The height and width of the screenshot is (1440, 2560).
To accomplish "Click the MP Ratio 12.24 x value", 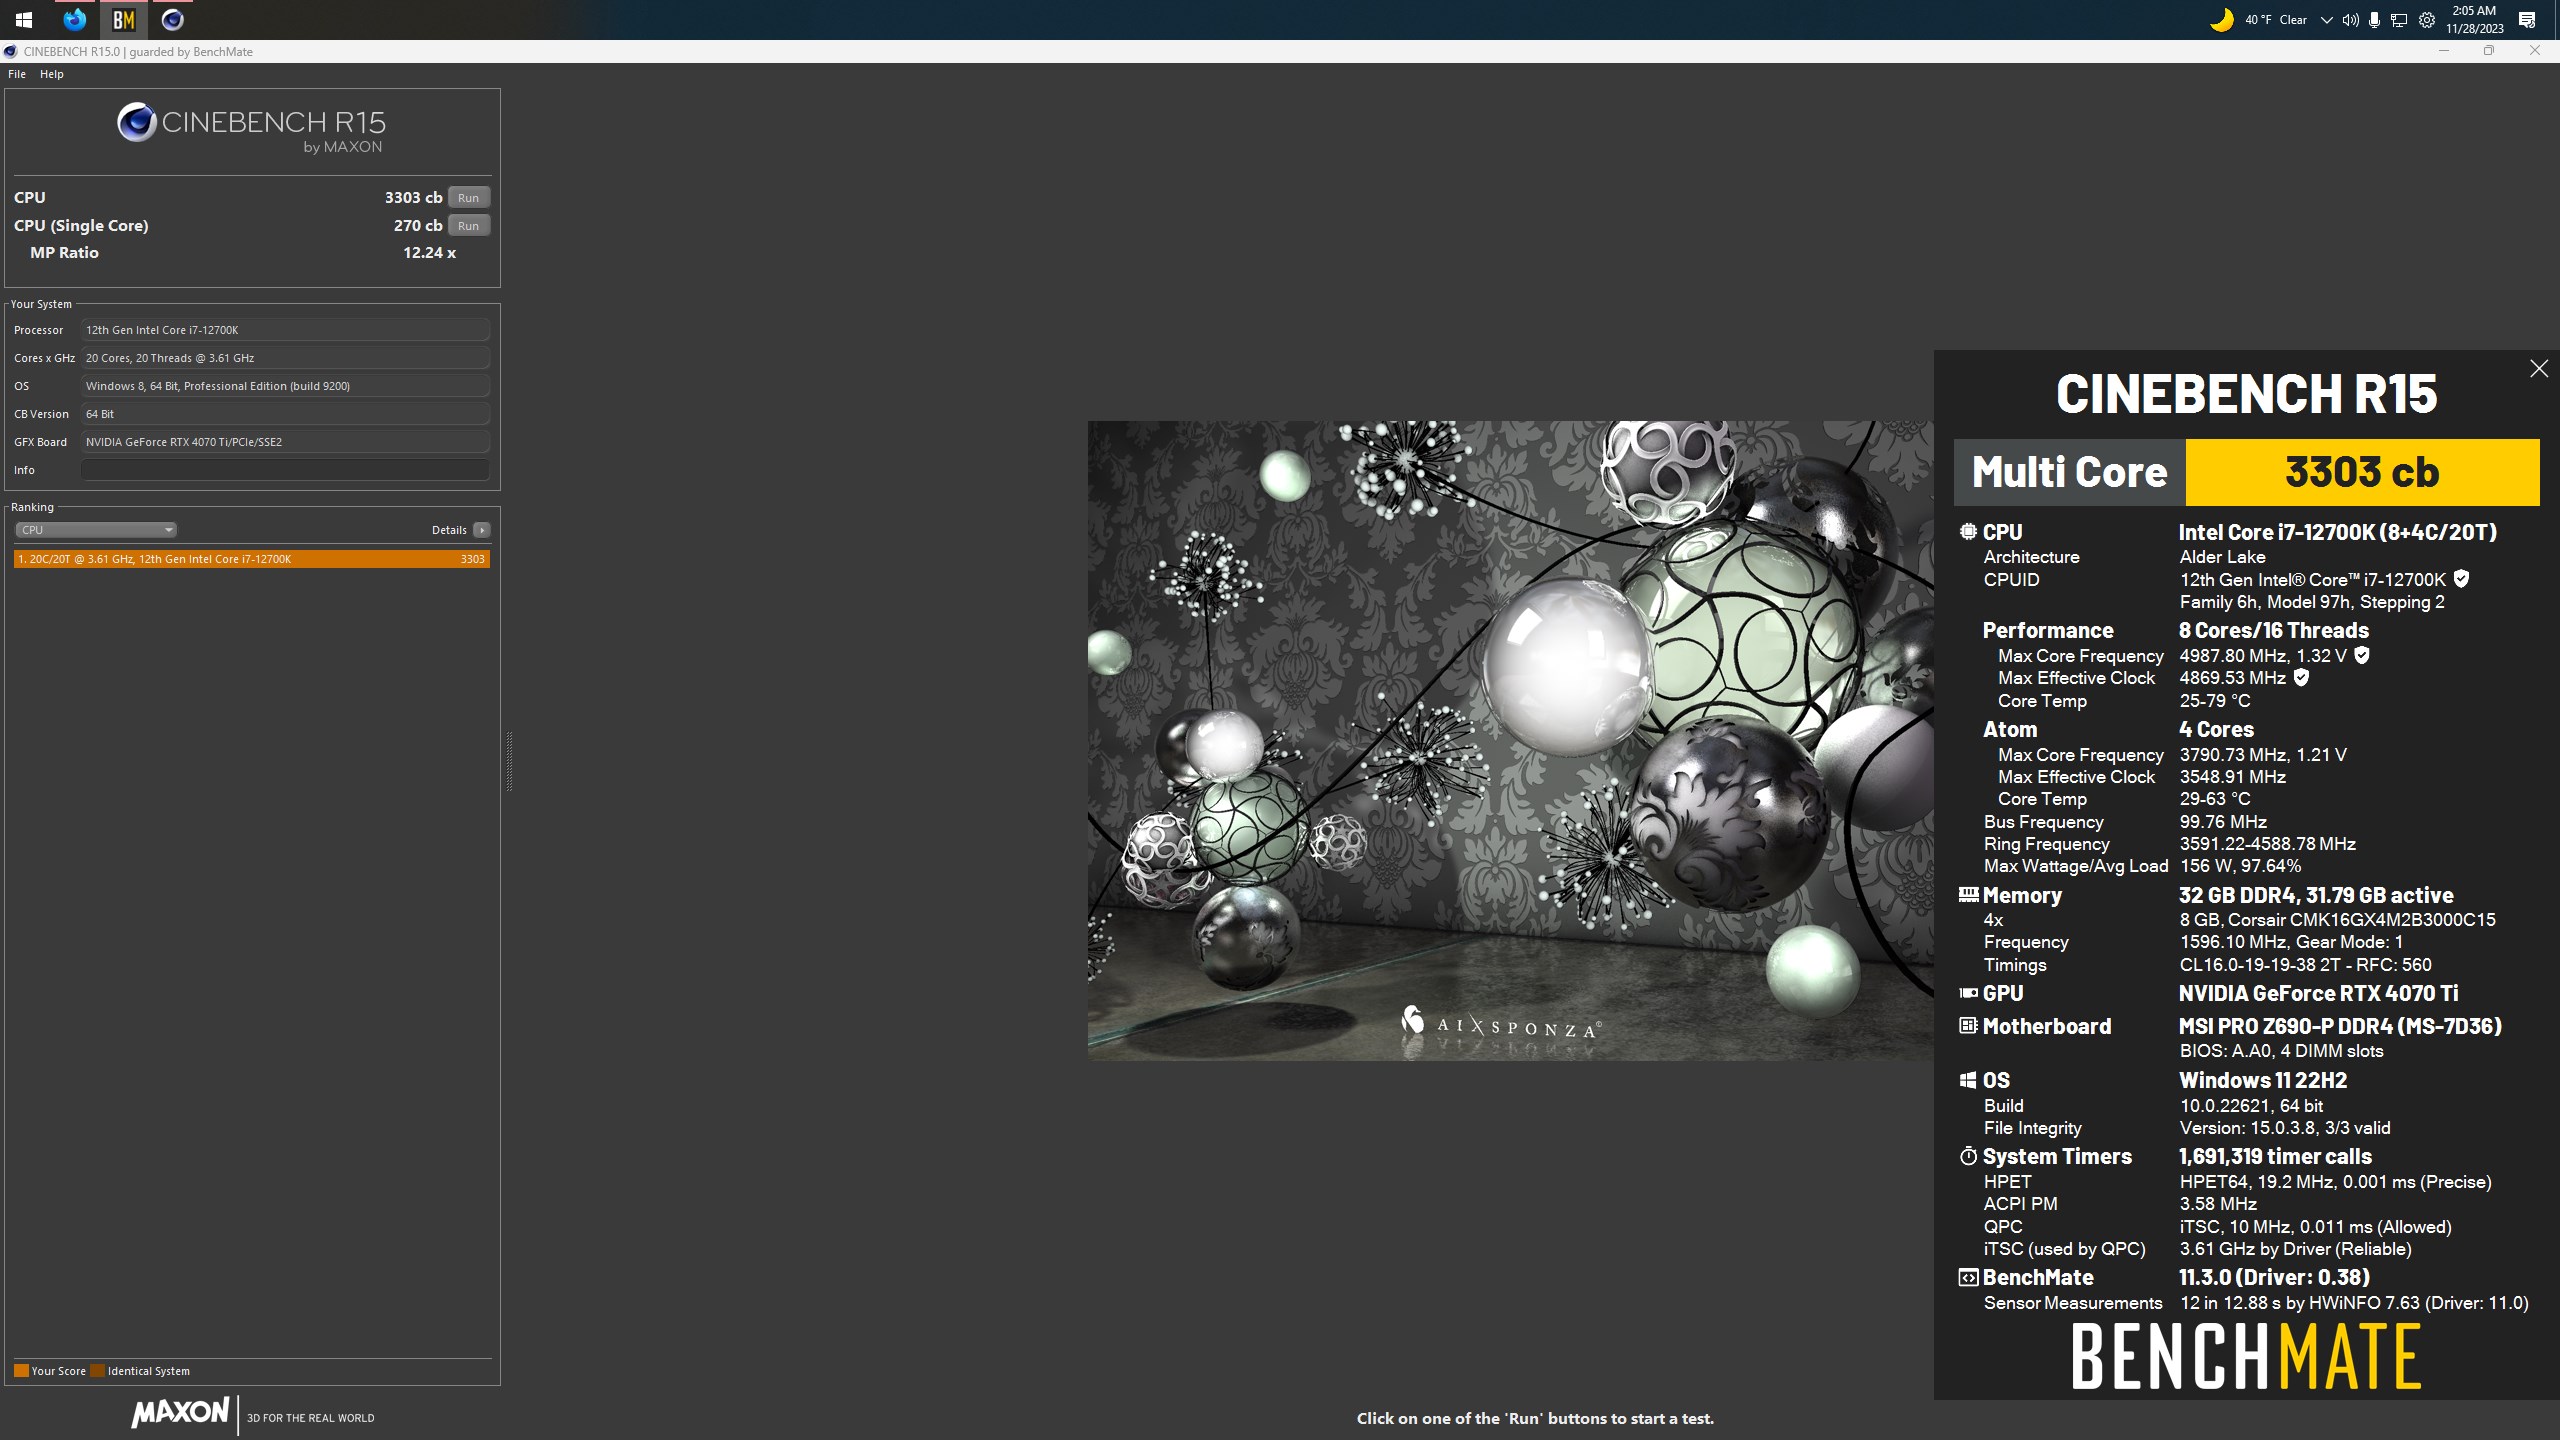I will (429, 253).
